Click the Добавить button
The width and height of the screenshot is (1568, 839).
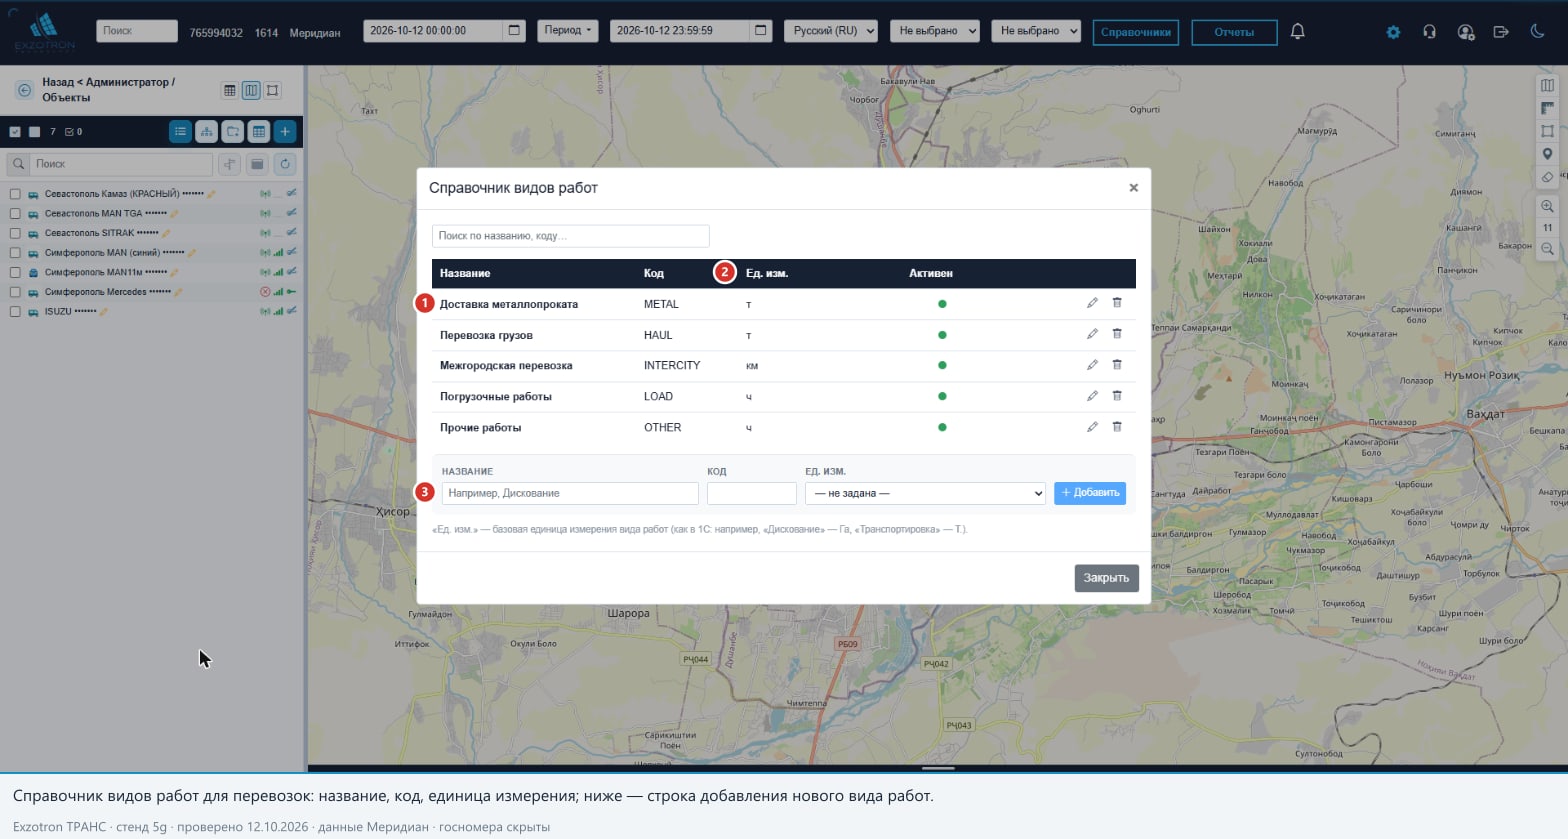[1090, 493]
